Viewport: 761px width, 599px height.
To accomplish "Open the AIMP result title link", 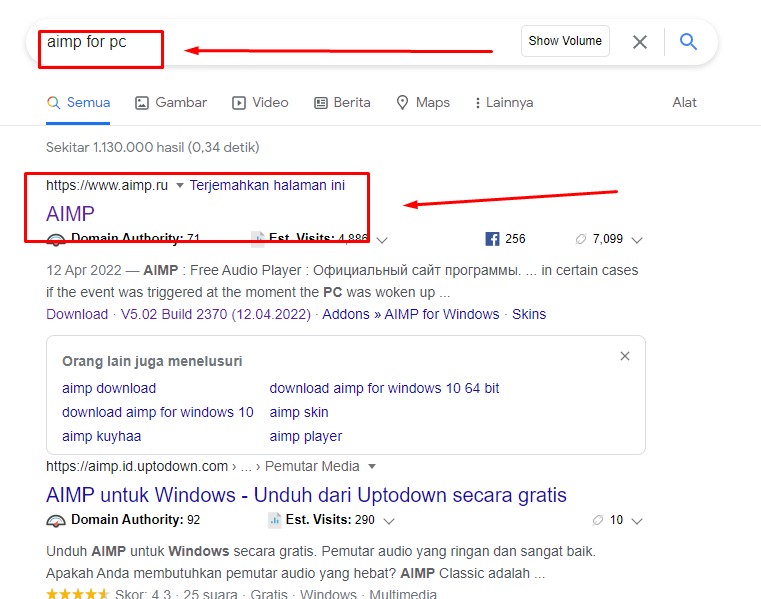I will 70,214.
